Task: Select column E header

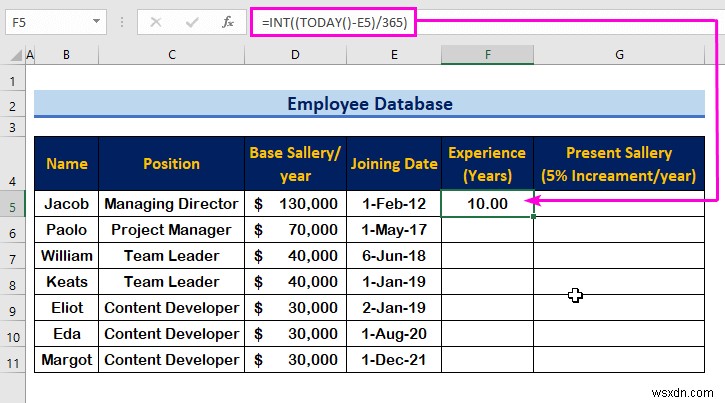Action: (394, 55)
